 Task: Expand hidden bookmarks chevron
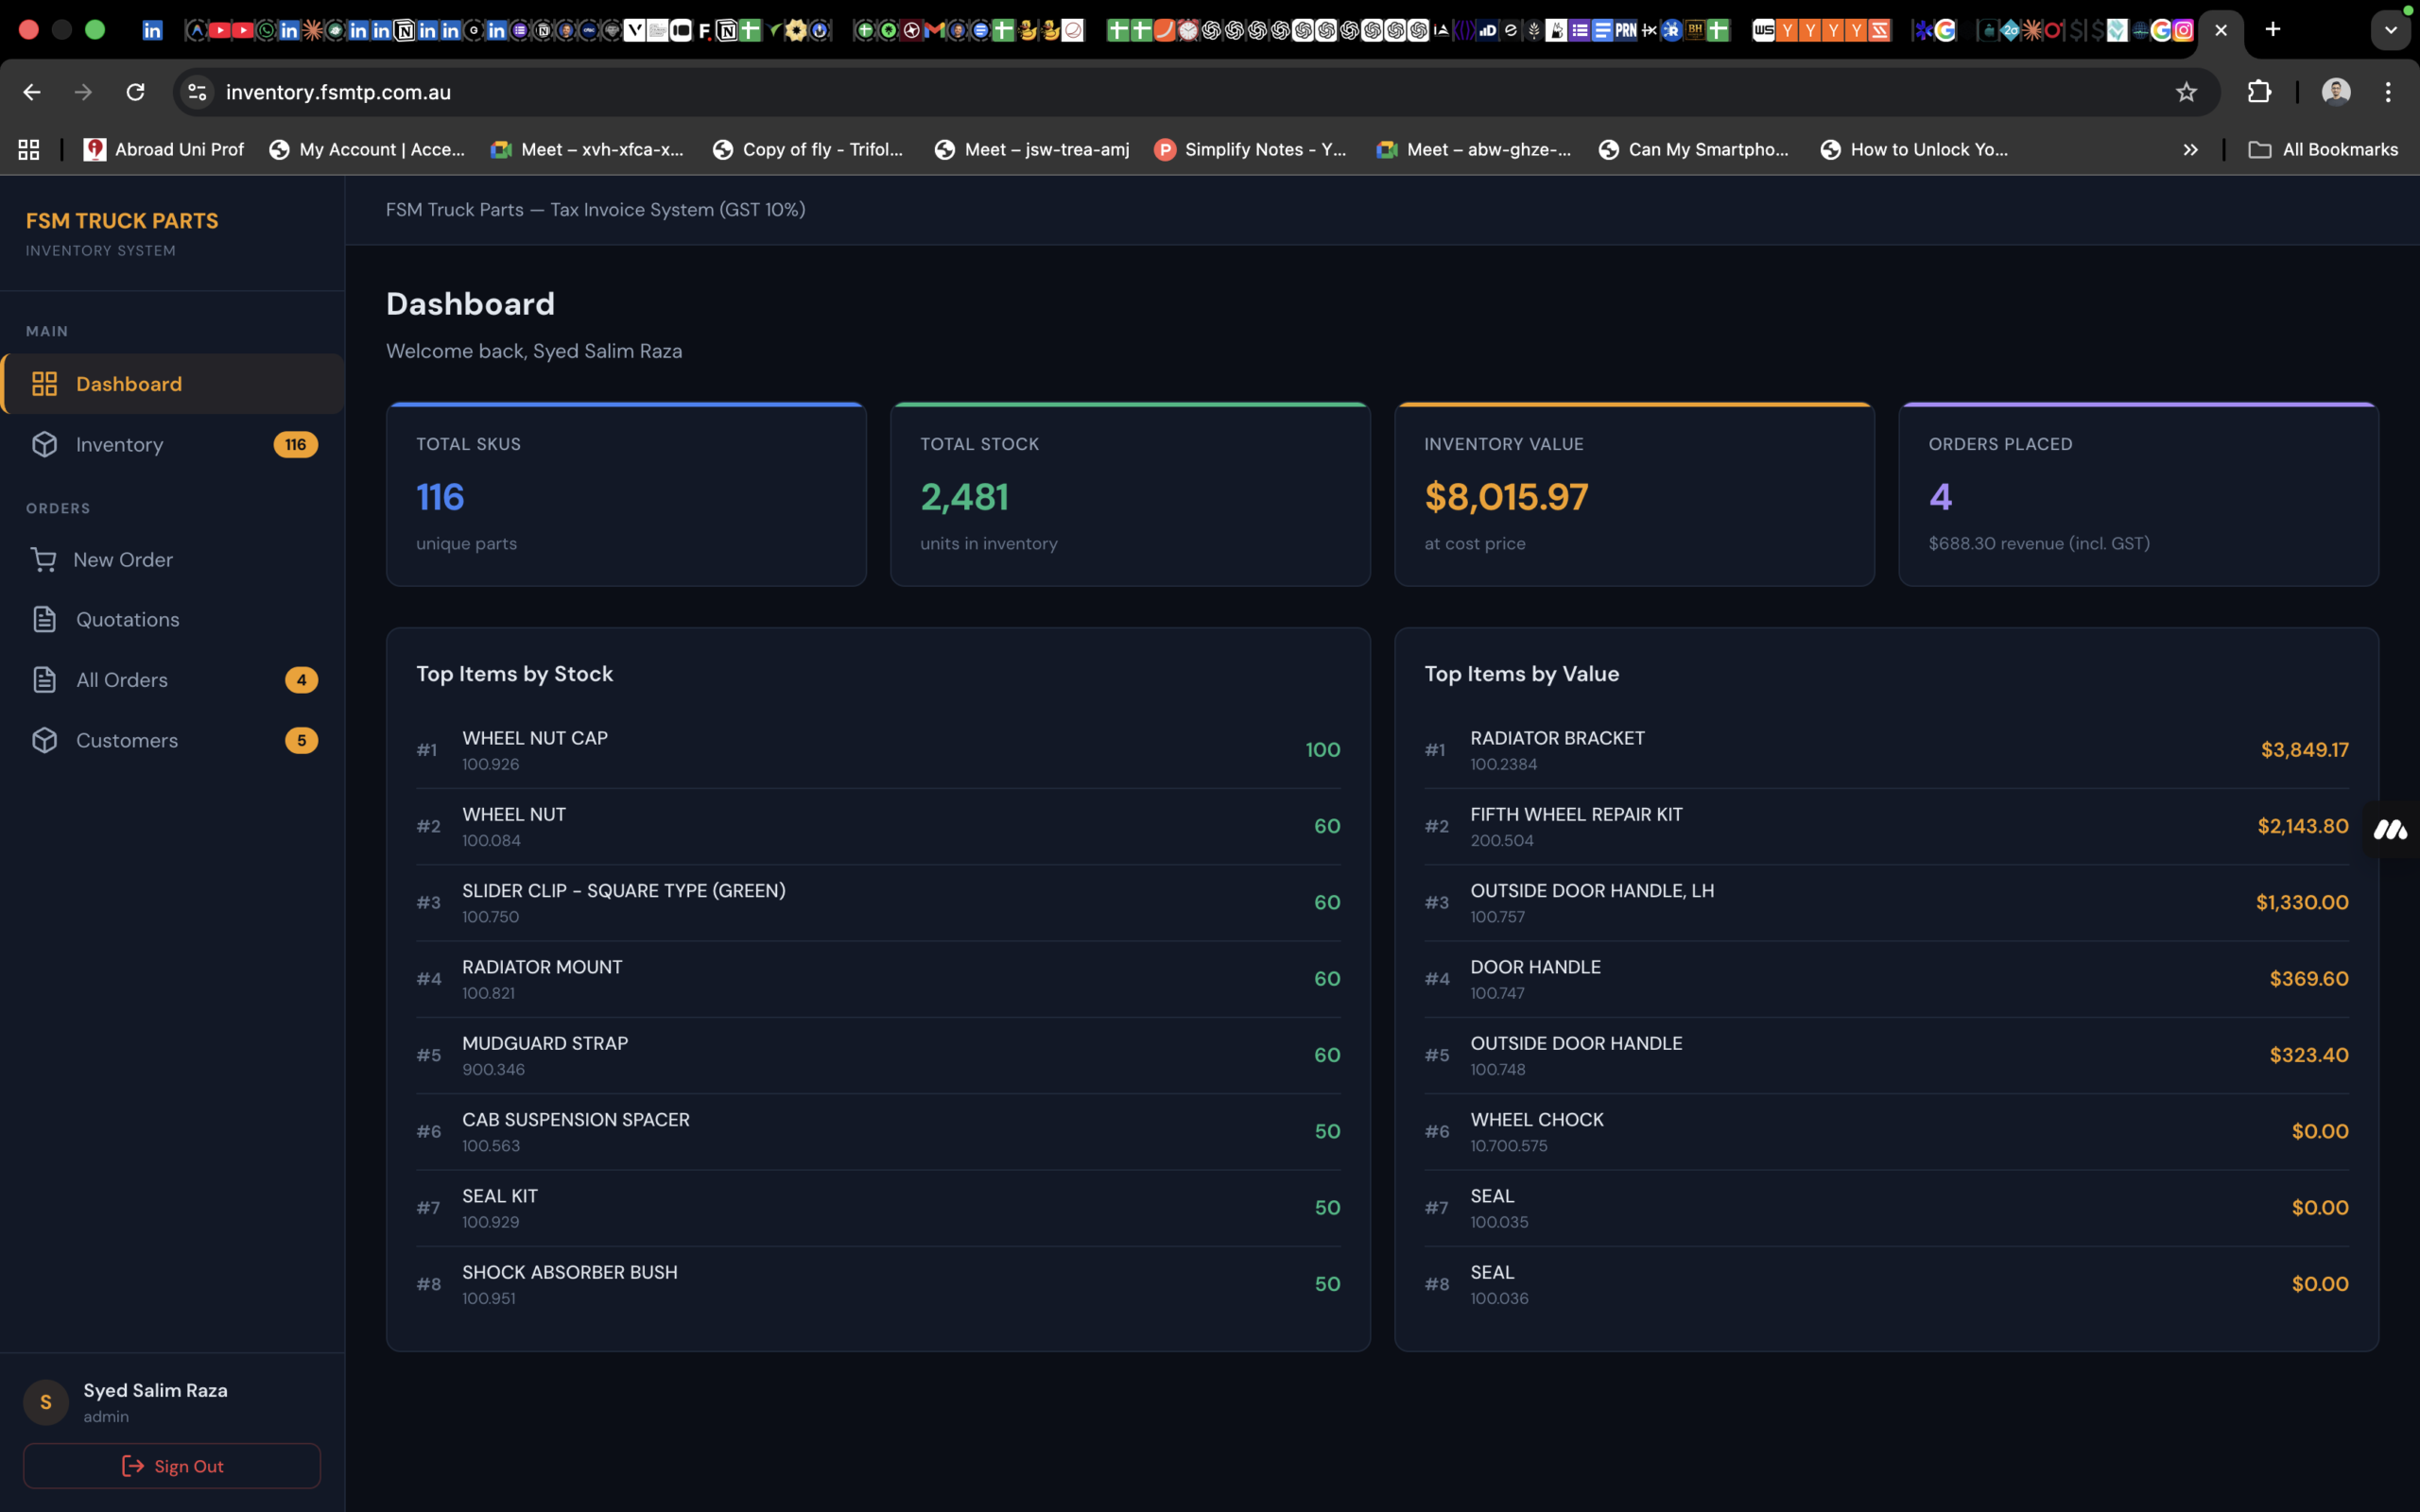tap(2190, 149)
